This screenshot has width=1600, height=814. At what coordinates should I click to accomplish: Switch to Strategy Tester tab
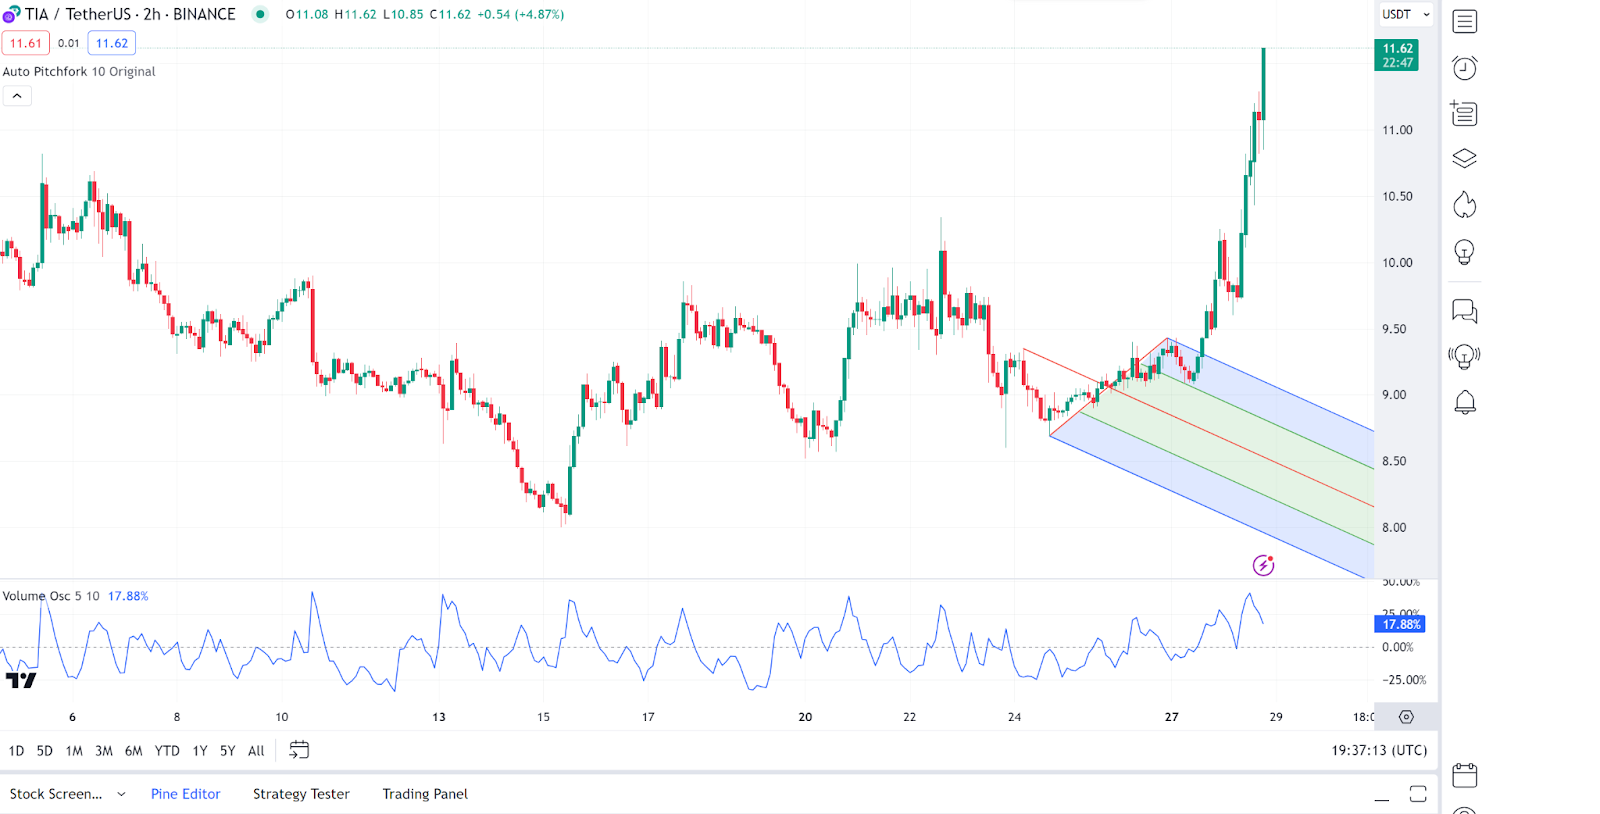(x=301, y=794)
